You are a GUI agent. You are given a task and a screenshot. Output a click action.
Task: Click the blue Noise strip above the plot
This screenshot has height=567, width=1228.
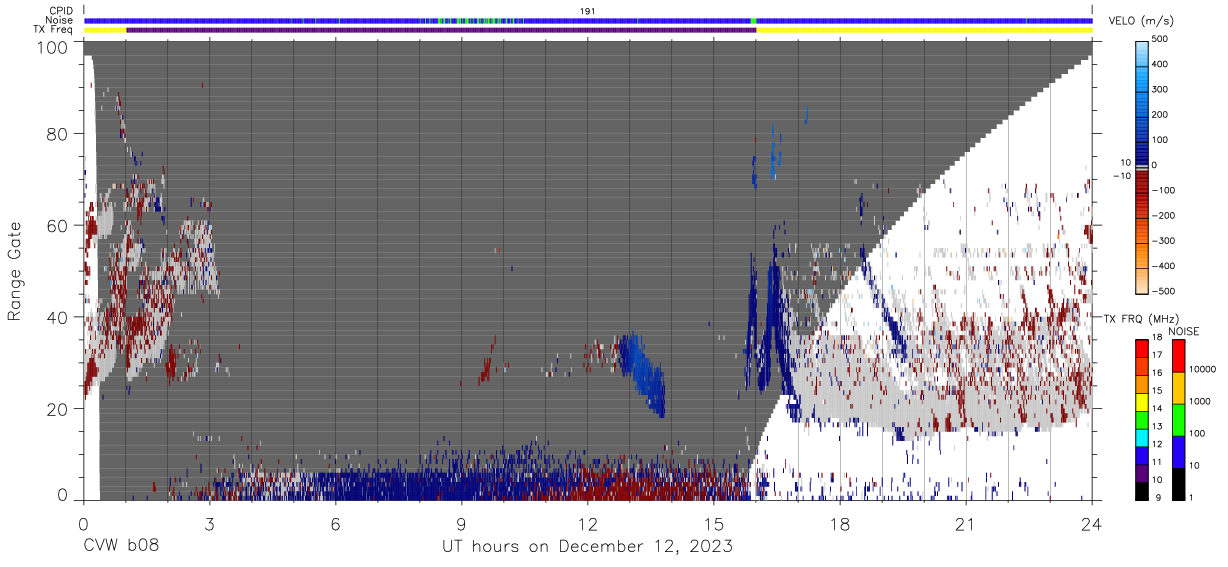tap(588, 20)
